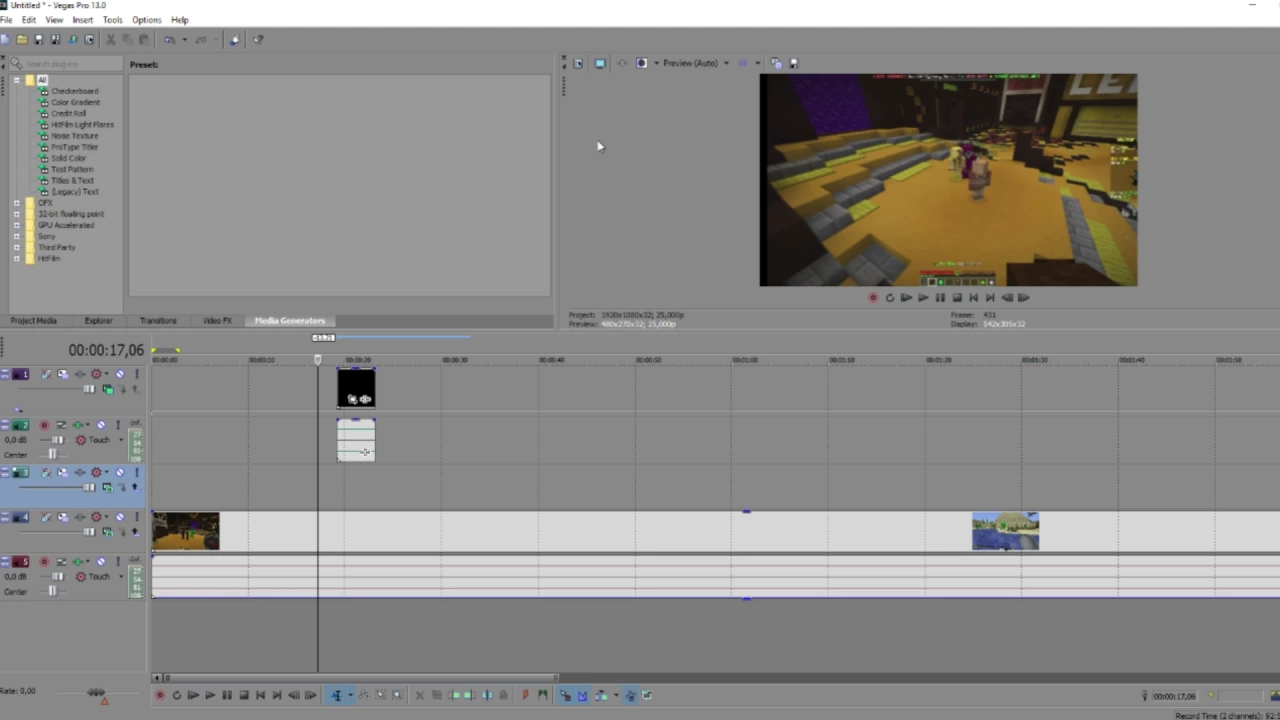Viewport: 1280px width, 720px height.
Task: Switch to the Transitions tab
Action: click(158, 321)
